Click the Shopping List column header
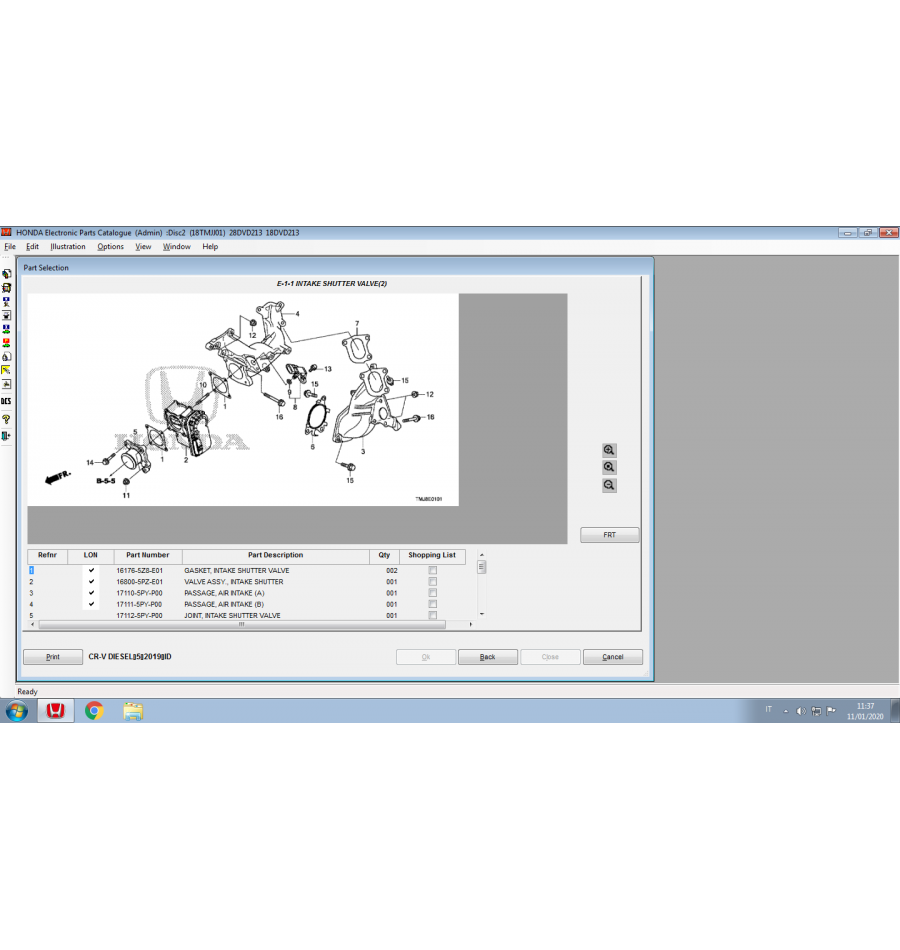 (x=432, y=556)
